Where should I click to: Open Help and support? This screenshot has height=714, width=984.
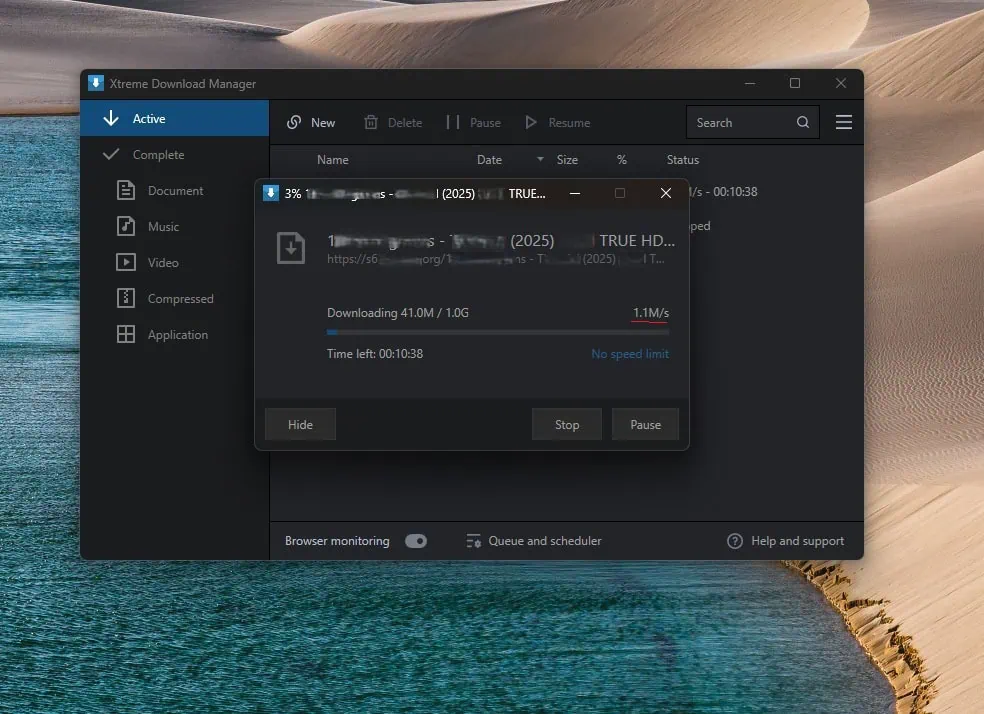(786, 541)
